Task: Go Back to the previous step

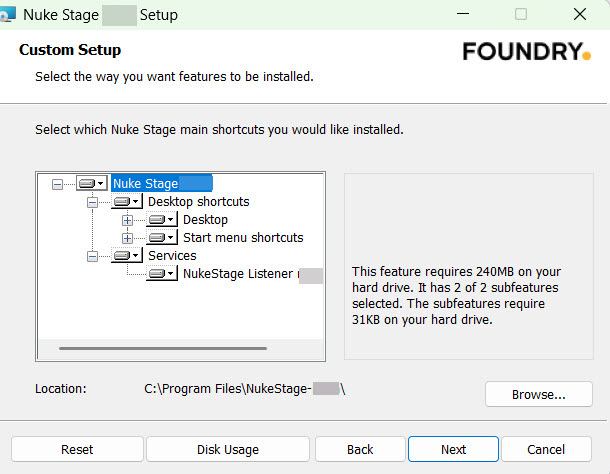Action: click(360, 449)
